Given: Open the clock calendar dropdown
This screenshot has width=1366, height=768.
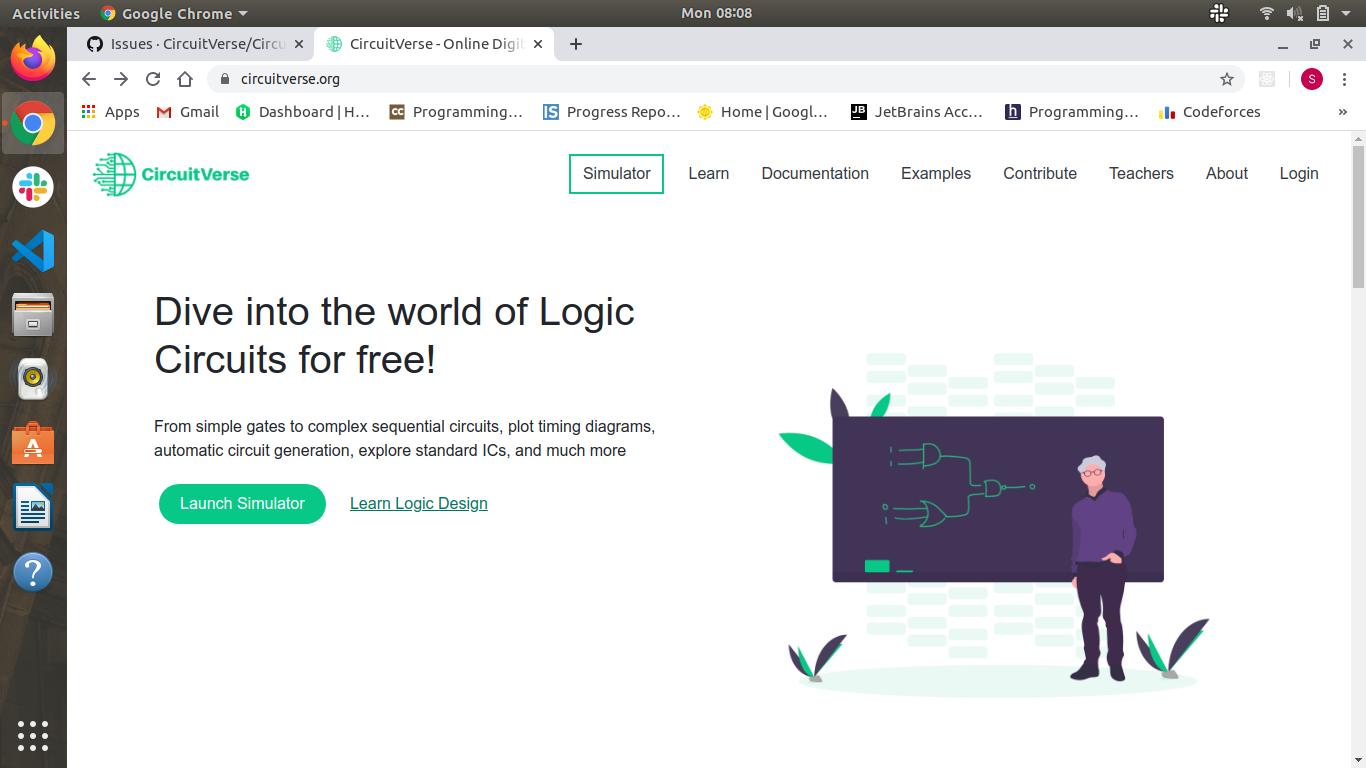Looking at the screenshot, I should tap(716, 13).
